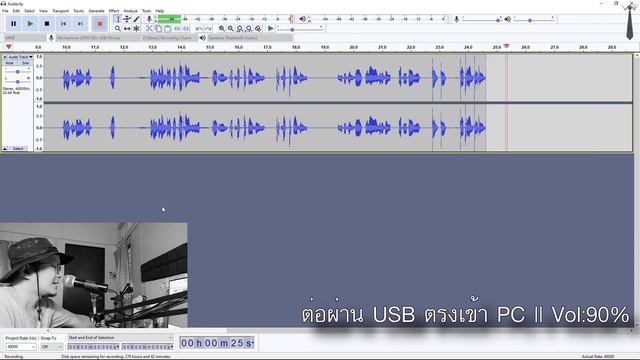640x360 pixels.
Task: Click the selection end time field
Action: (x=148, y=347)
